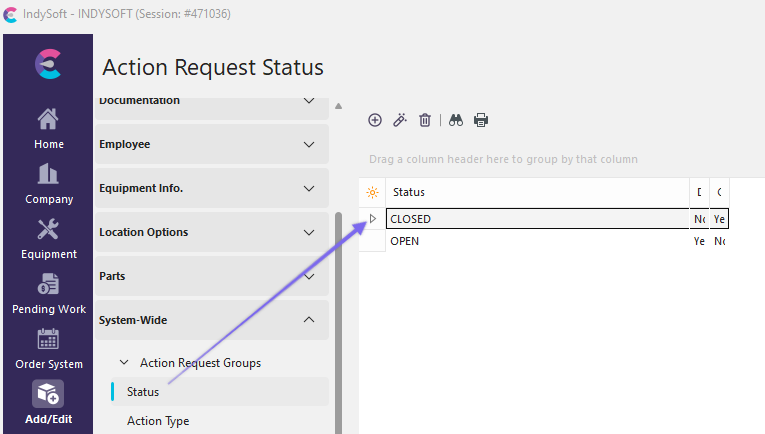The width and height of the screenshot is (765, 434).
Task: Click the trash delete icon
Action: tap(425, 120)
